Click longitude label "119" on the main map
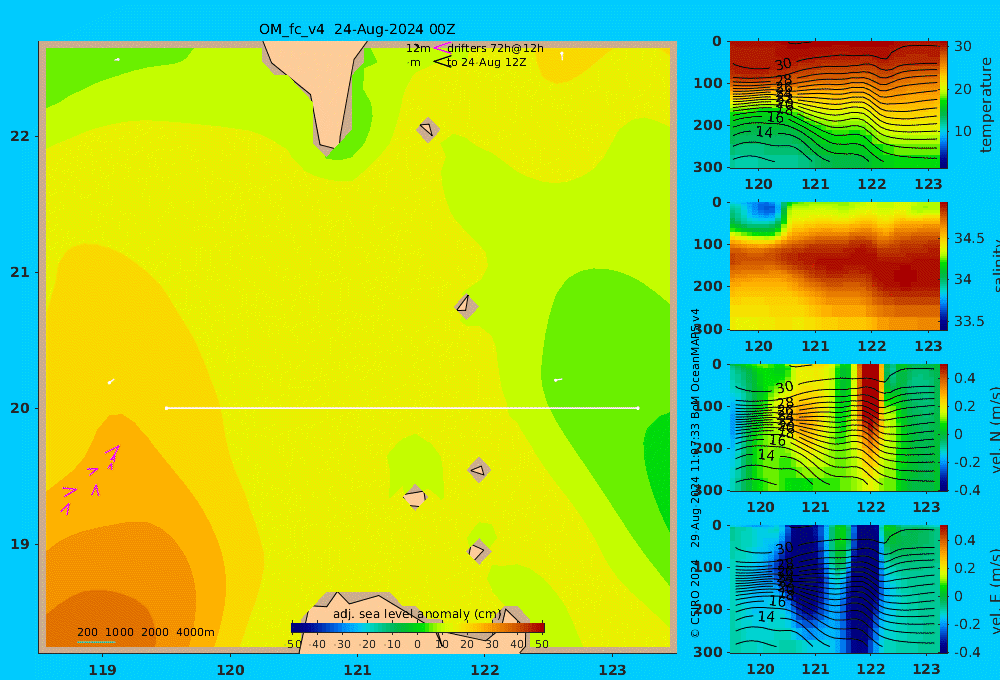The height and width of the screenshot is (680, 1000). click(102, 670)
